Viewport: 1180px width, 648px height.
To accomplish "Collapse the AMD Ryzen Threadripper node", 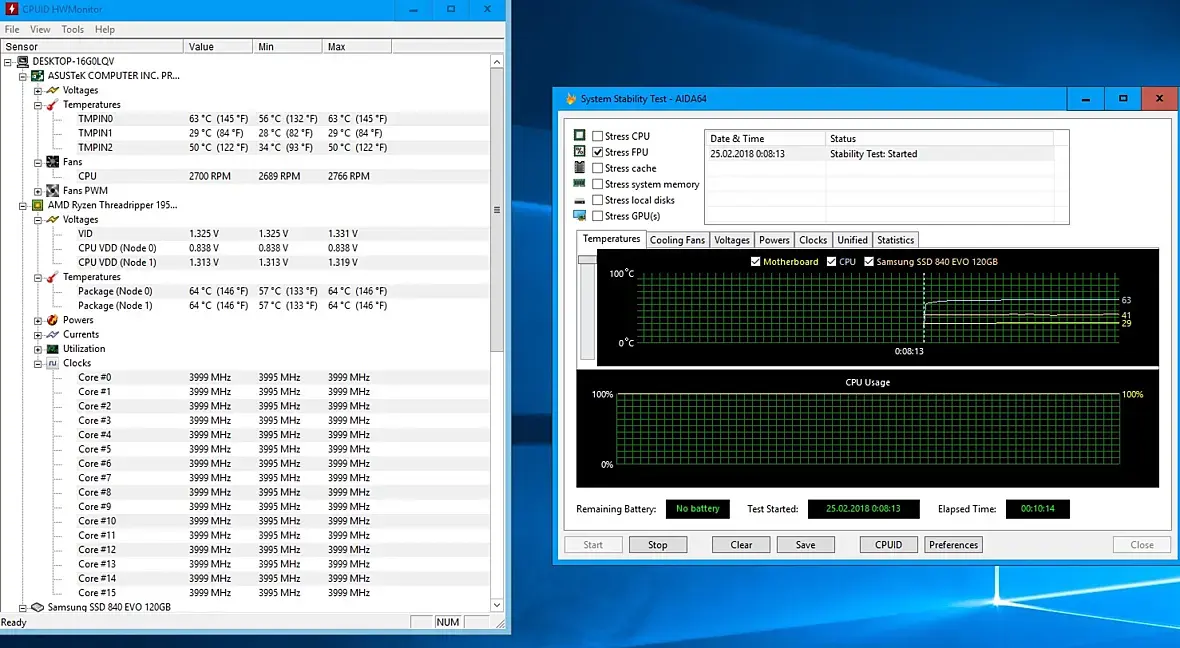I will 23,205.
